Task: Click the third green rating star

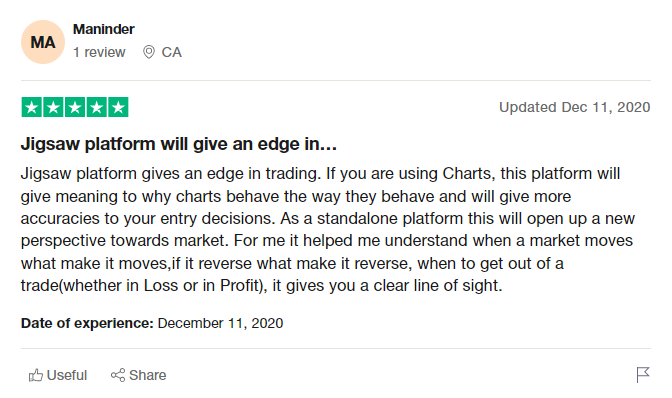Action: [75, 107]
